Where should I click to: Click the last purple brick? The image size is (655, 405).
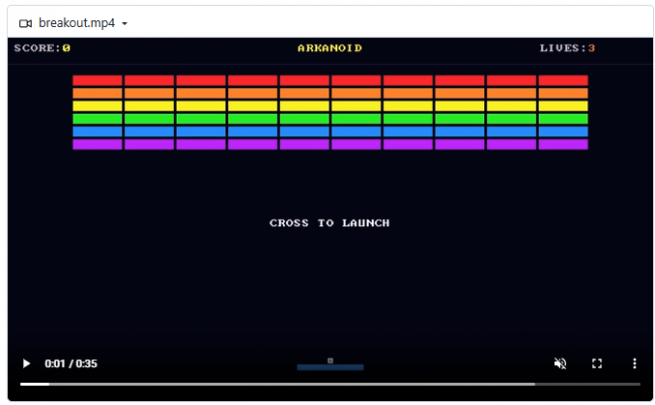pyautogui.click(x=563, y=144)
